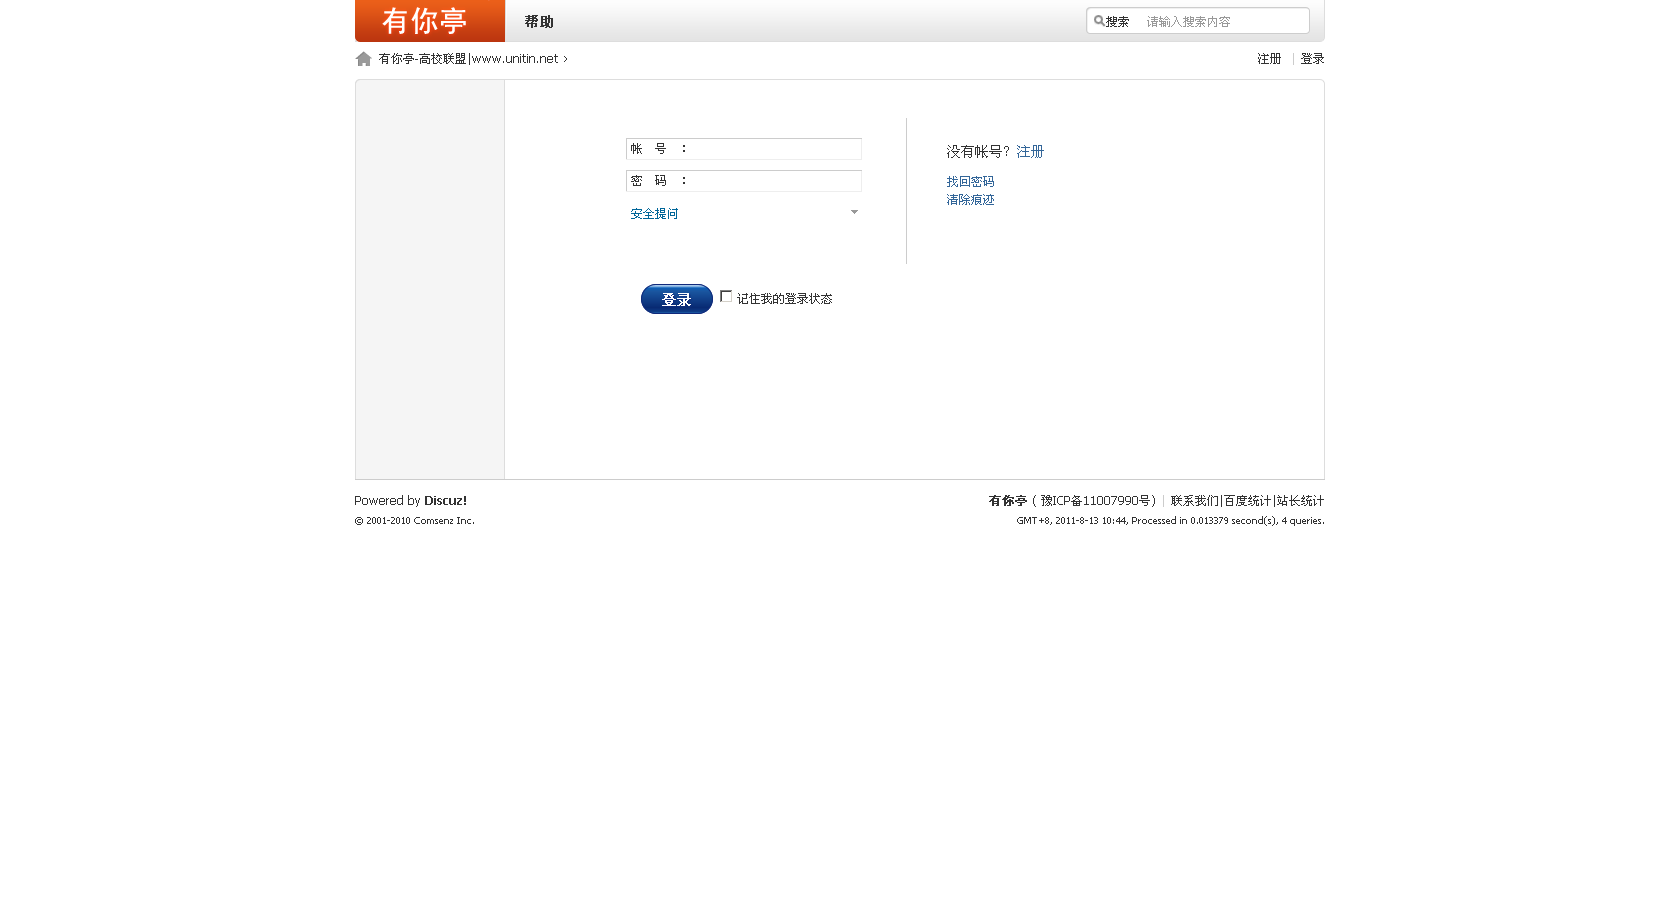Viewport: 1680px width, 900px height.
Task: Open 豫ICP备11007990号 link
Action: tap(1096, 501)
